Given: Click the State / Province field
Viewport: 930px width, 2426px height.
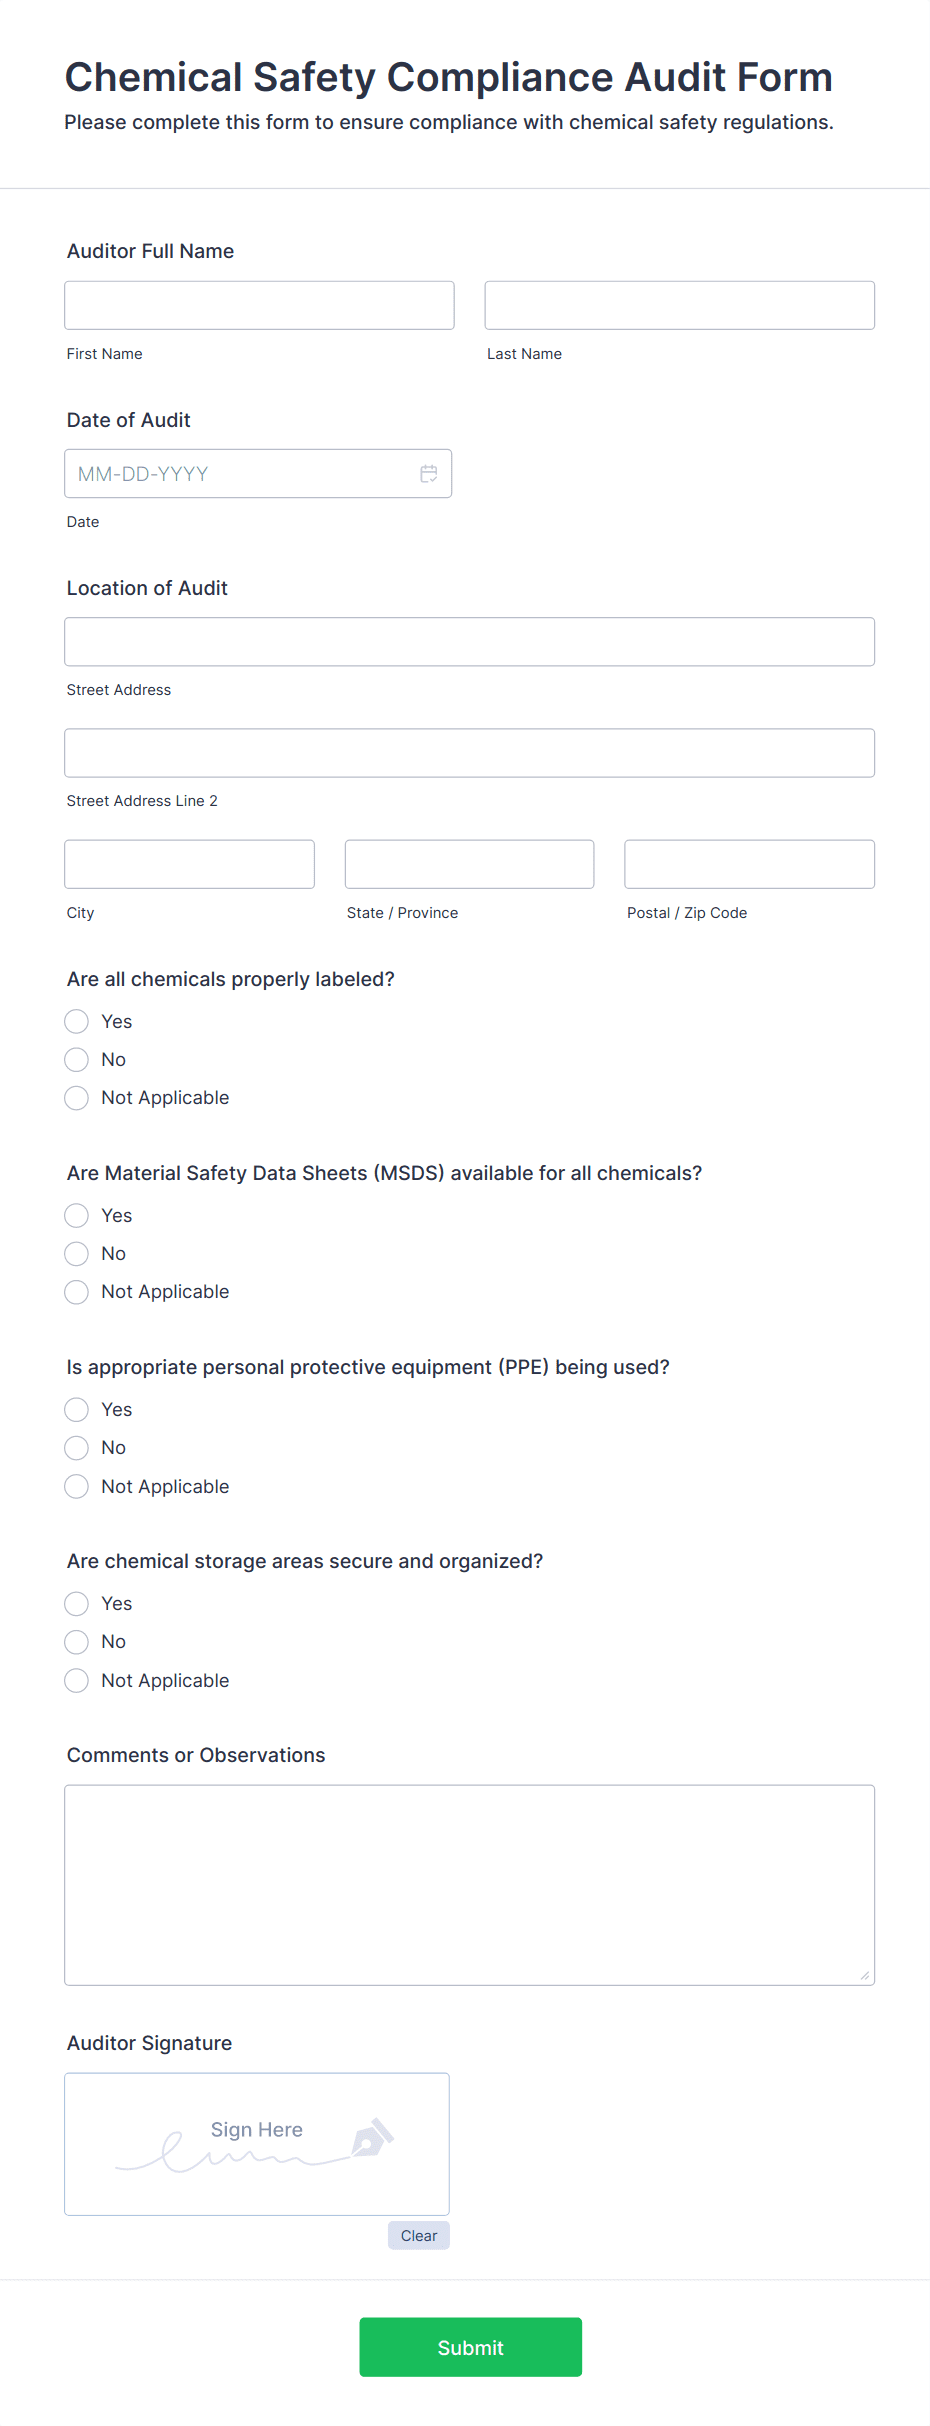Looking at the screenshot, I should [x=469, y=863].
